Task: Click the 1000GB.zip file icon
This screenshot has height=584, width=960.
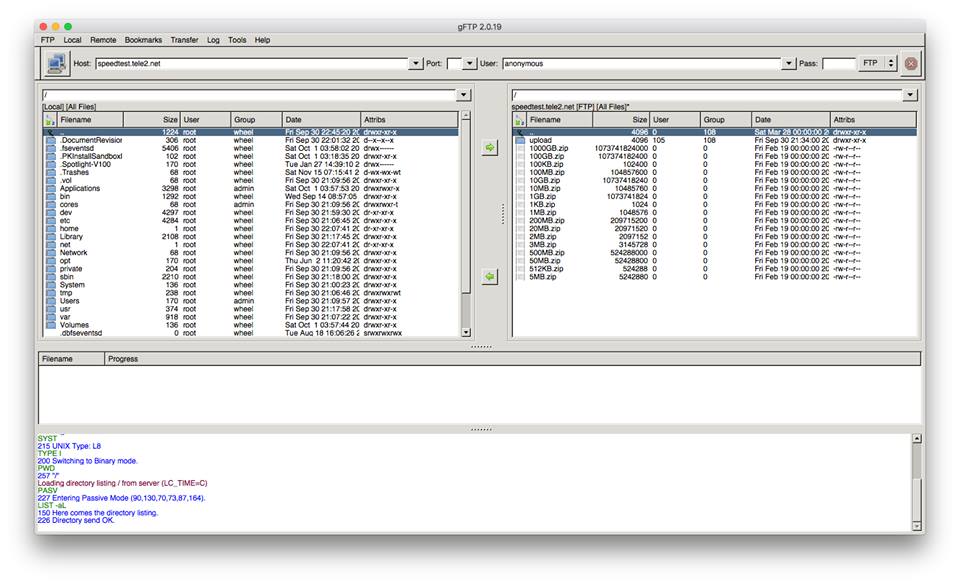Action: [519, 148]
